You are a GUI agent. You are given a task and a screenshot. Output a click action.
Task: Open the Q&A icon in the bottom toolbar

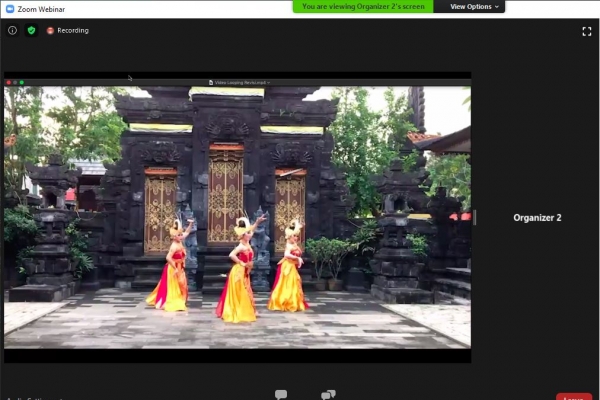tap(328, 395)
